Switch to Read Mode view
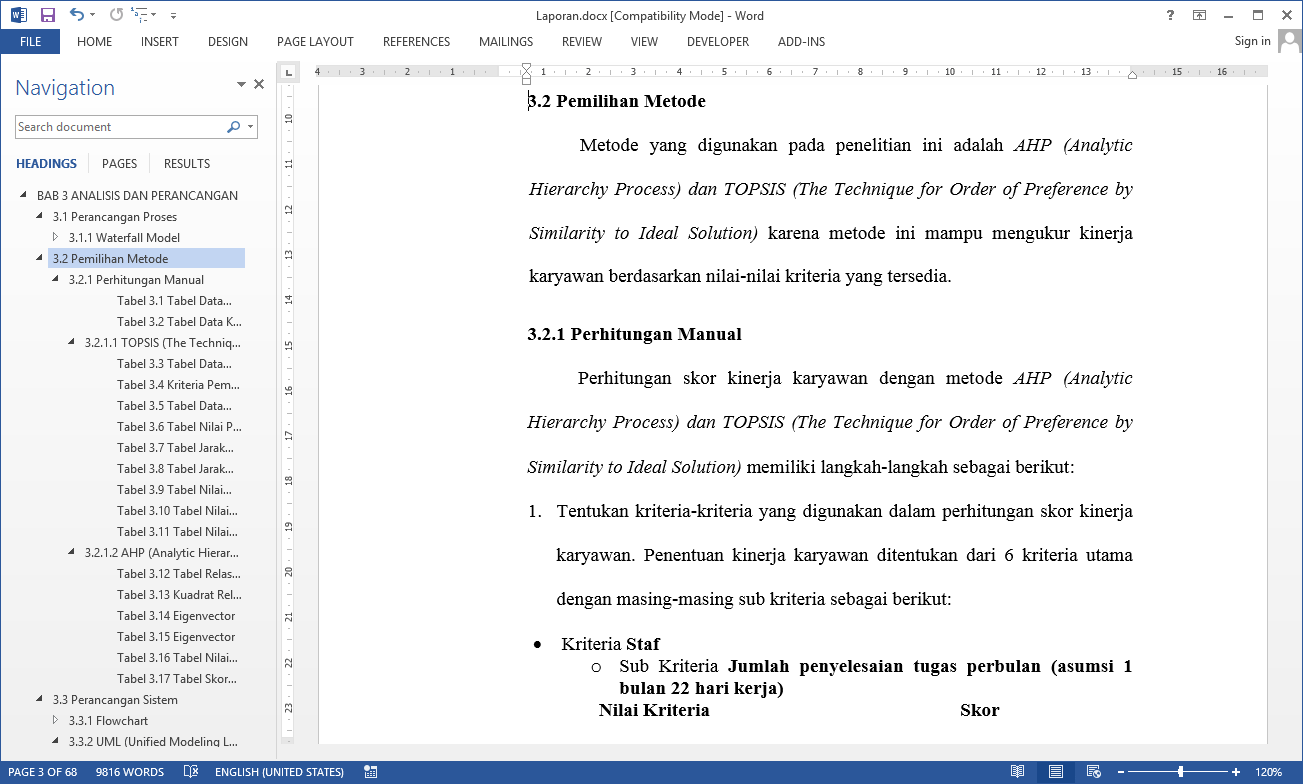Image resolution: width=1303 pixels, height=784 pixels. click(x=1017, y=772)
